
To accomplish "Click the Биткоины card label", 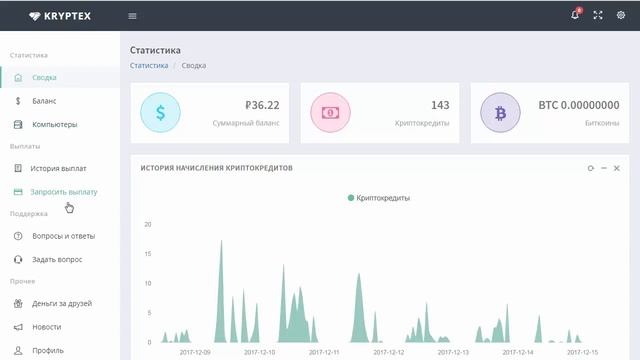I will (602, 123).
